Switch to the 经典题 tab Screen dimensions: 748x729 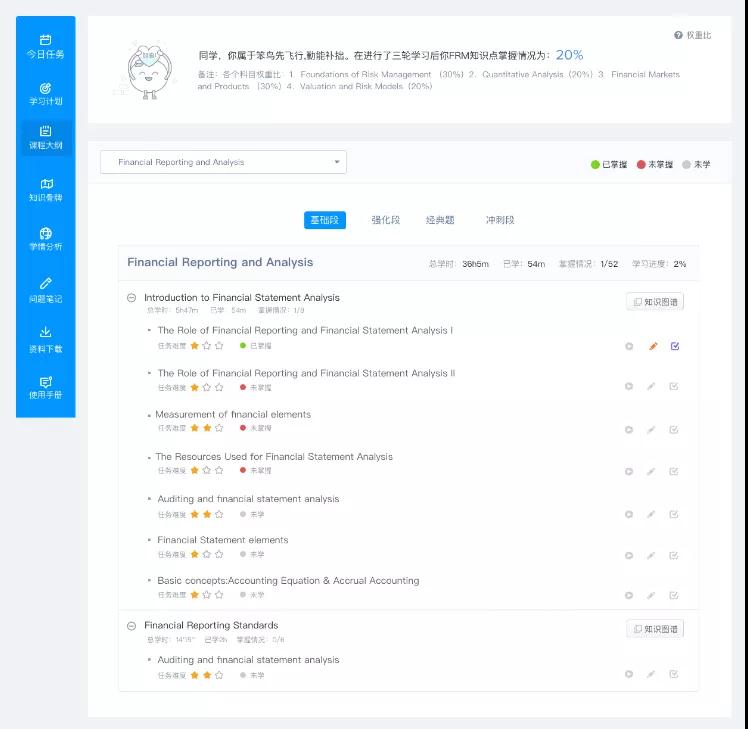tap(440, 220)
